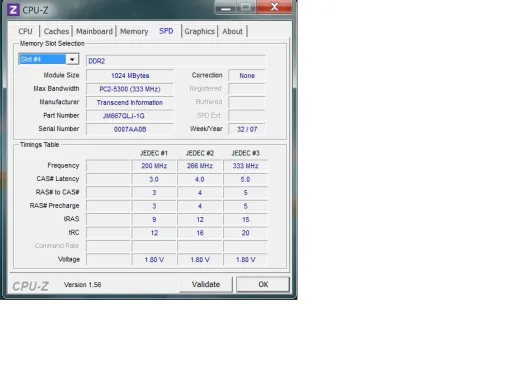Image resolution: width=512 pixels, height=384 pixels.
Task: Click tRAS value 15
Action: pos(245,219)
